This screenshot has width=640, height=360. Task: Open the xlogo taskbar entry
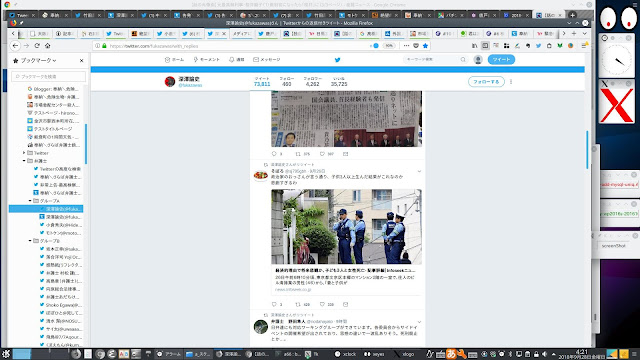pos(404,354)
